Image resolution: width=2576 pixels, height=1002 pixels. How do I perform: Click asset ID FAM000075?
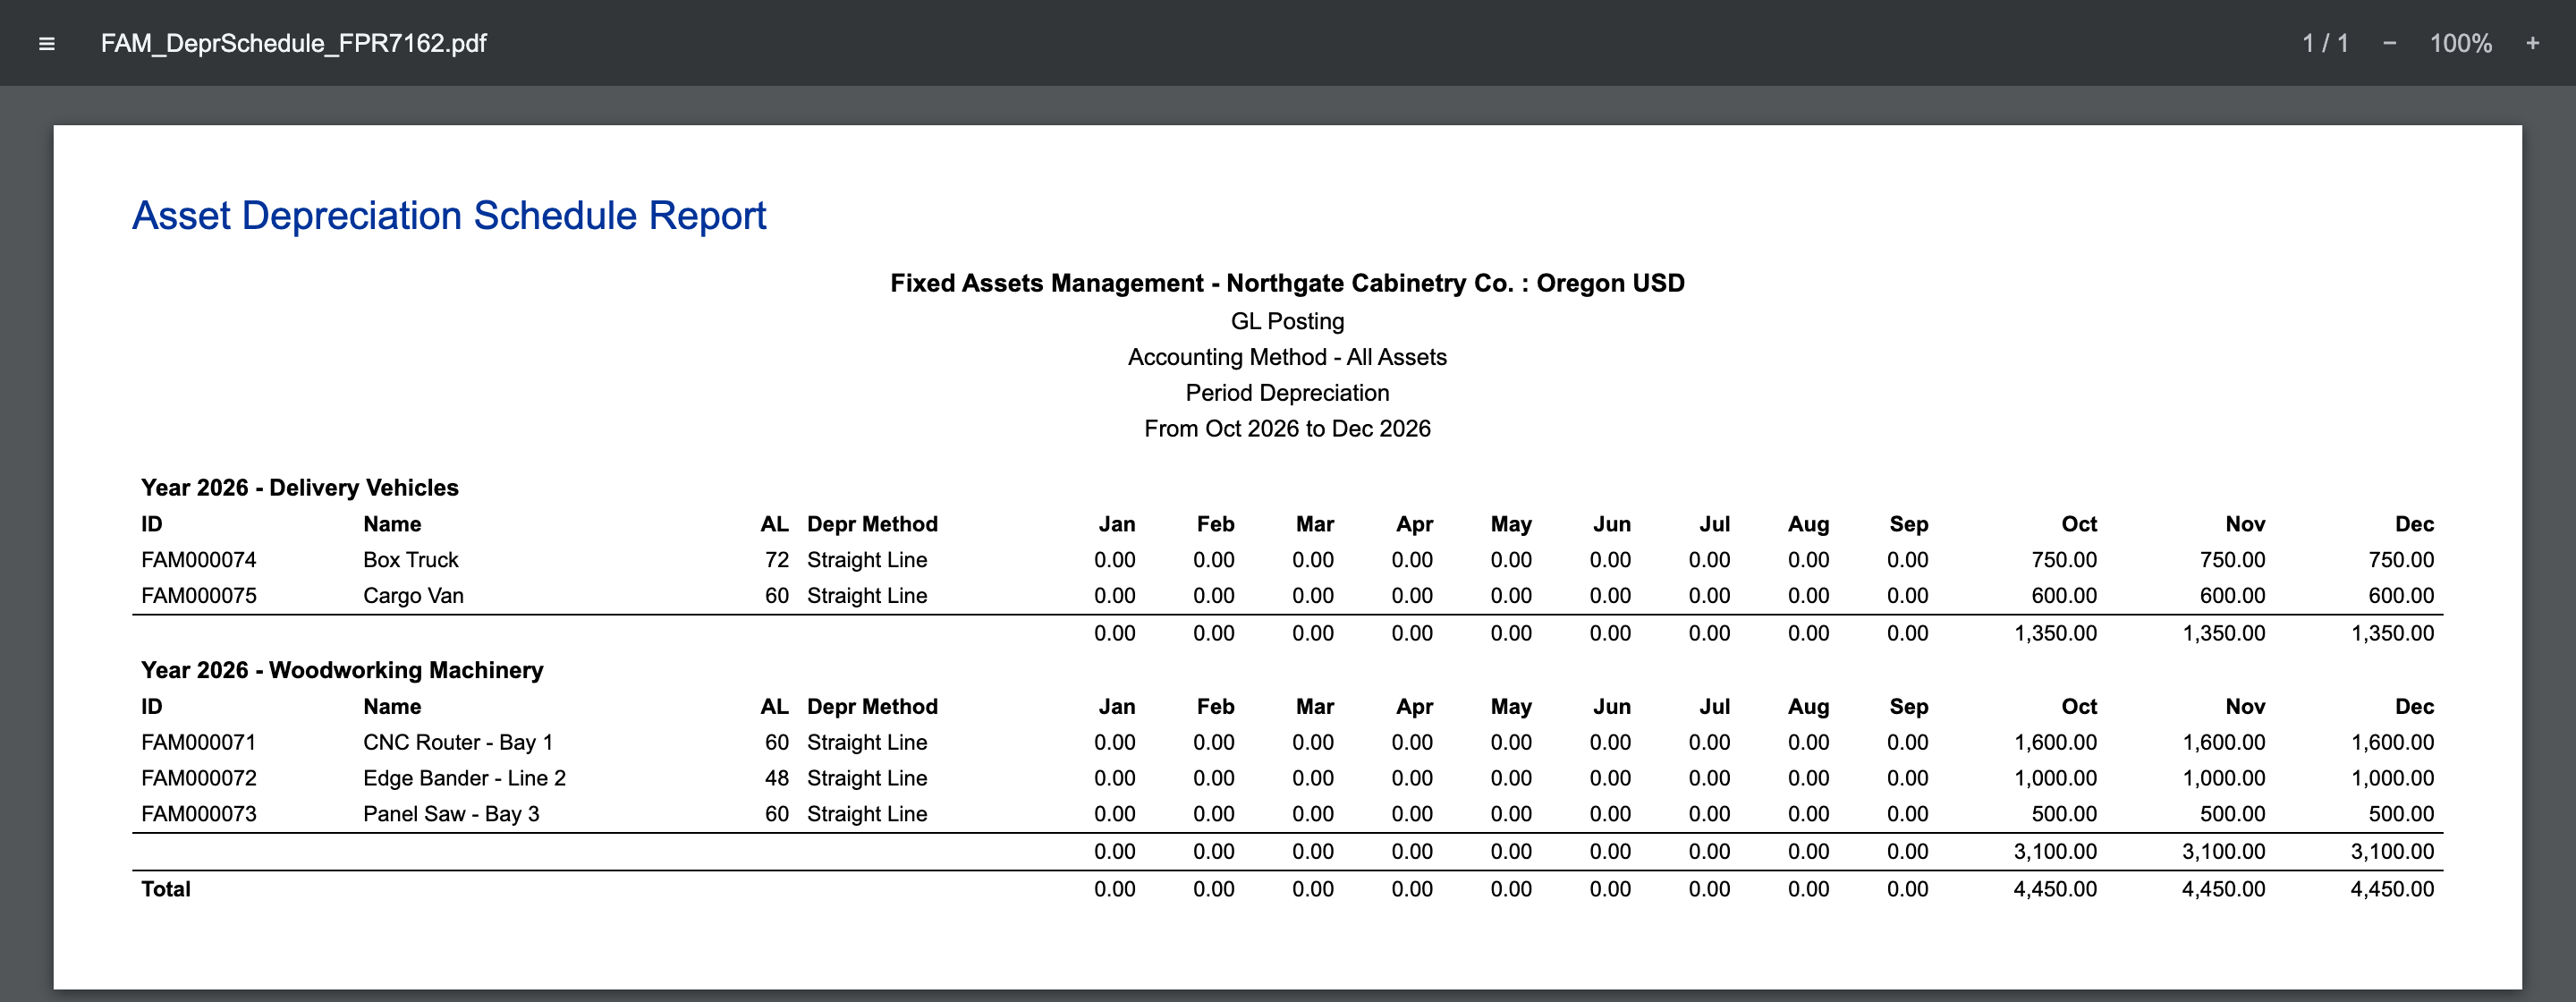tap(199, 596)
